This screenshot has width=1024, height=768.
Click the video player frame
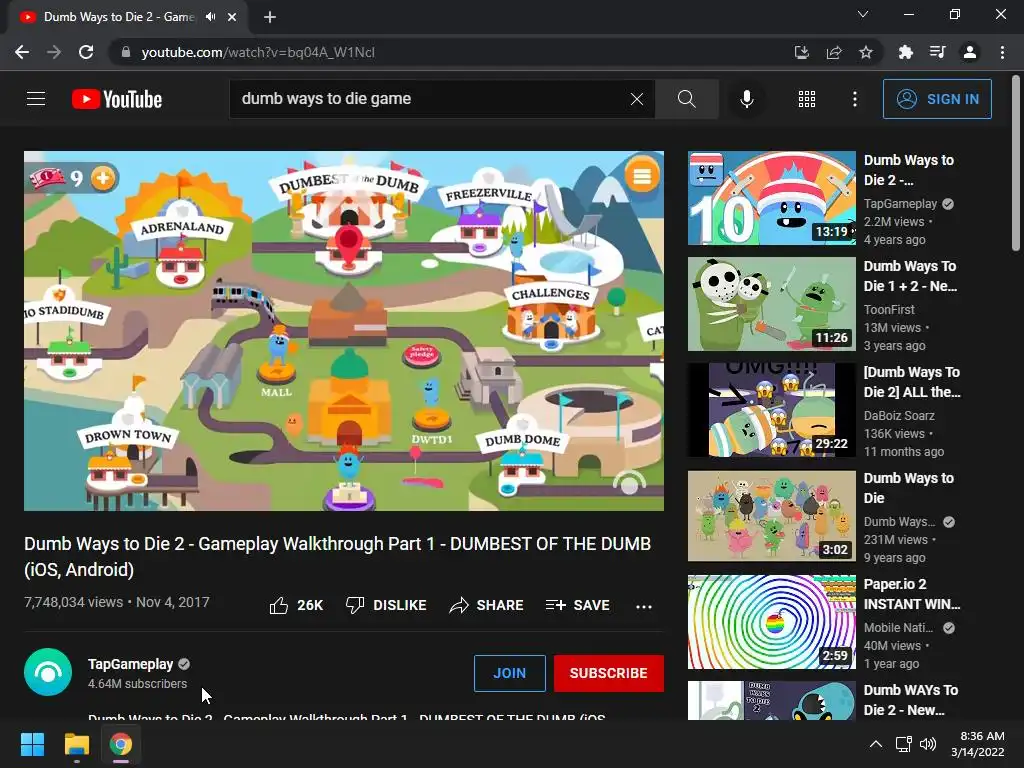click(344, 331)
